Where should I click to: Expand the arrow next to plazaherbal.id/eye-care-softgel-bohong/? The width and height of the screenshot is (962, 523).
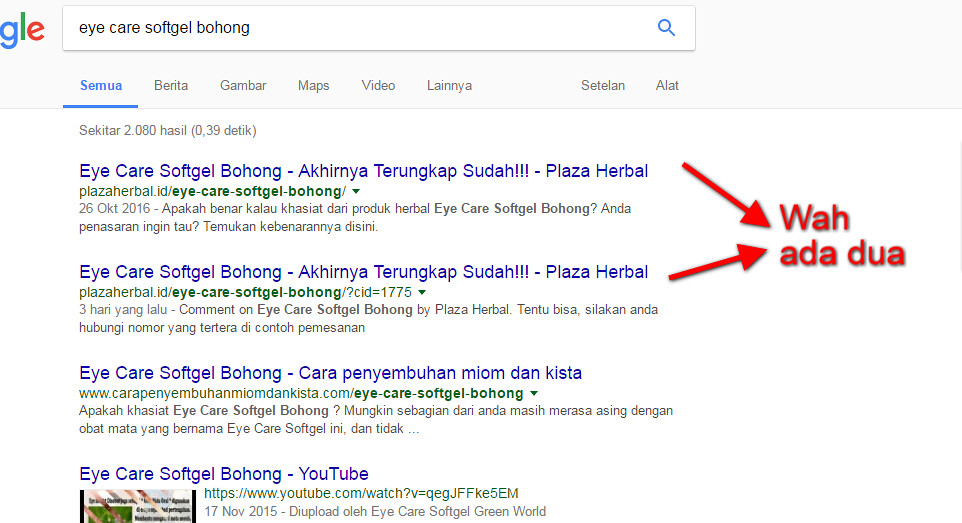pyautogui.click(x=356, y=192)
